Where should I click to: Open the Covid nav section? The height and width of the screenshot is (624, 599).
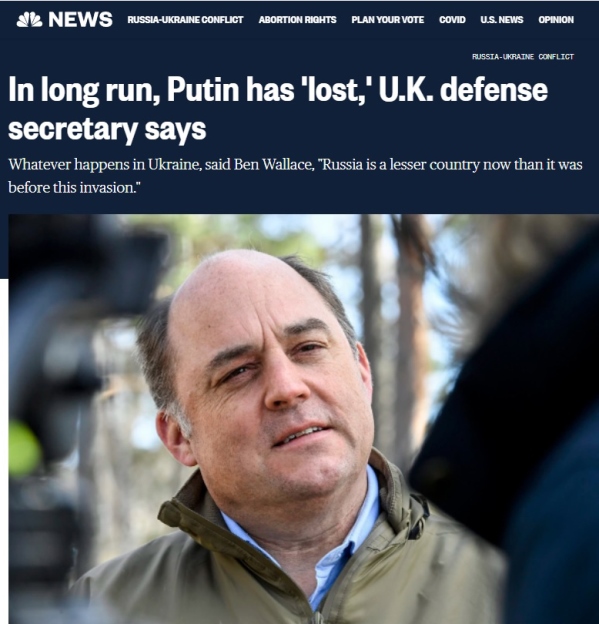click(x=452, y=20)
